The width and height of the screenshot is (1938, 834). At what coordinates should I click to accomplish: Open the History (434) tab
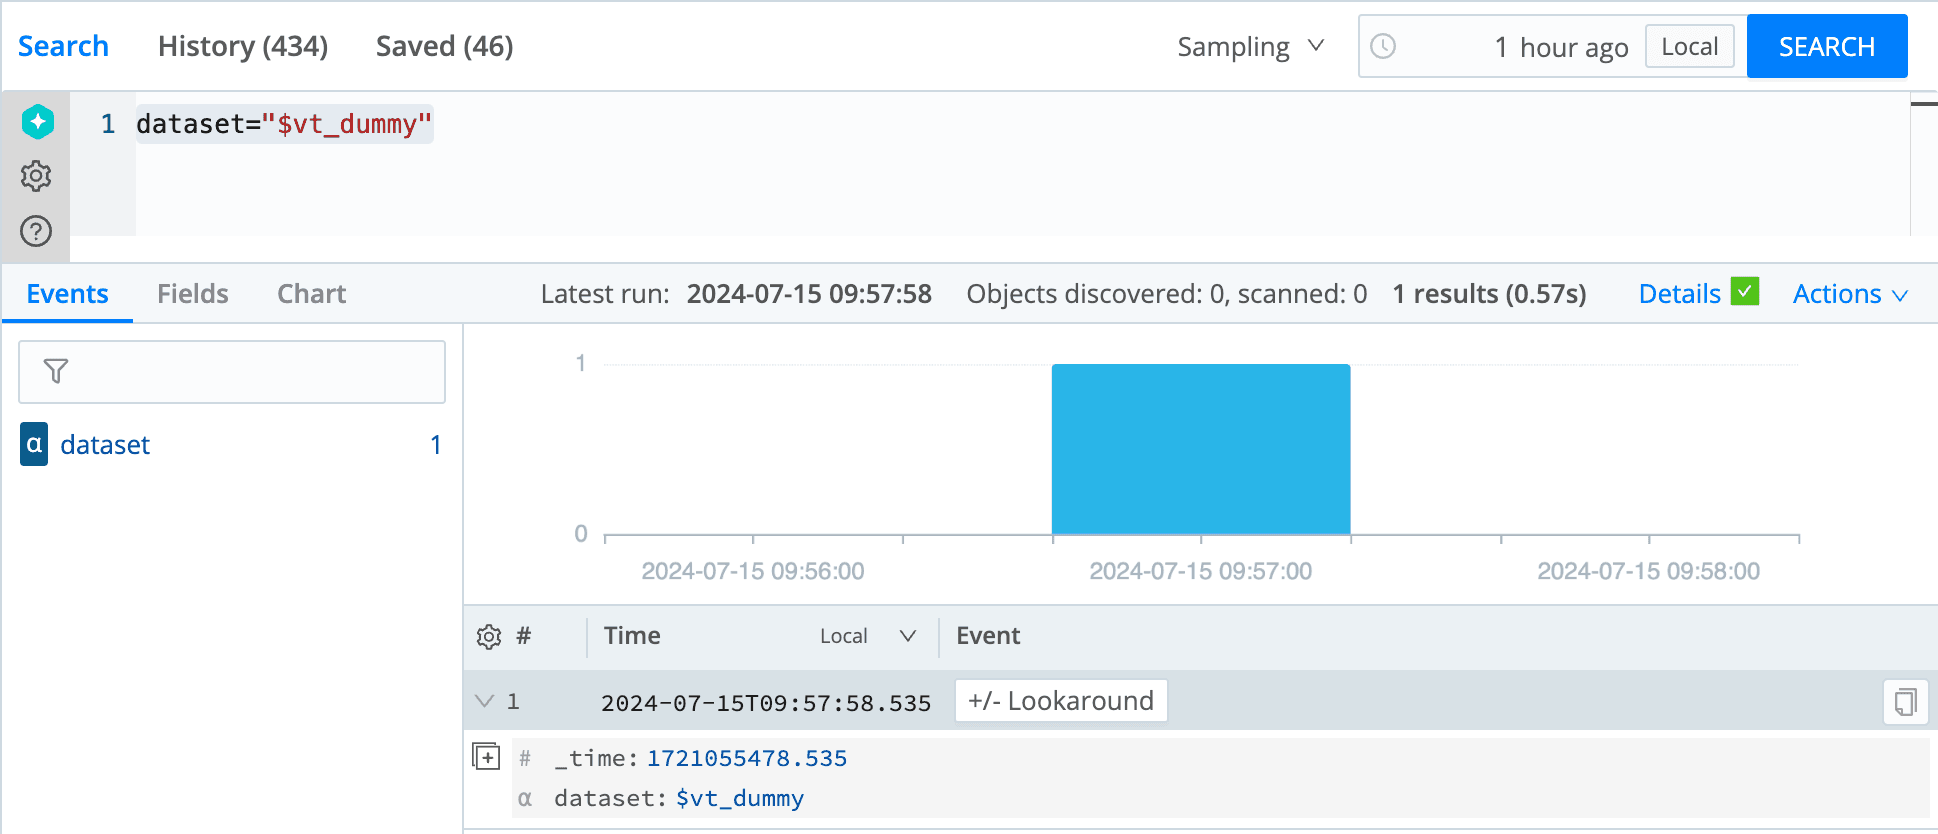click(x=243, y=46)
